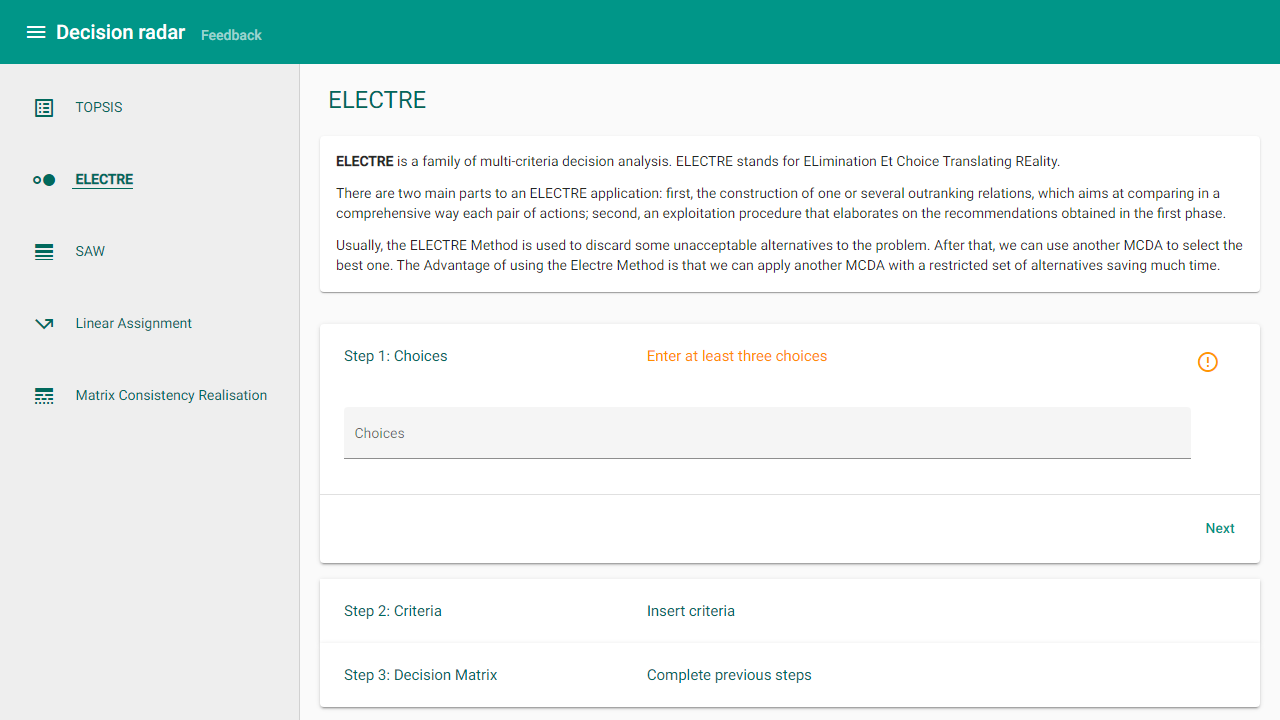Open SAW method from sidebar

(90, 251)
